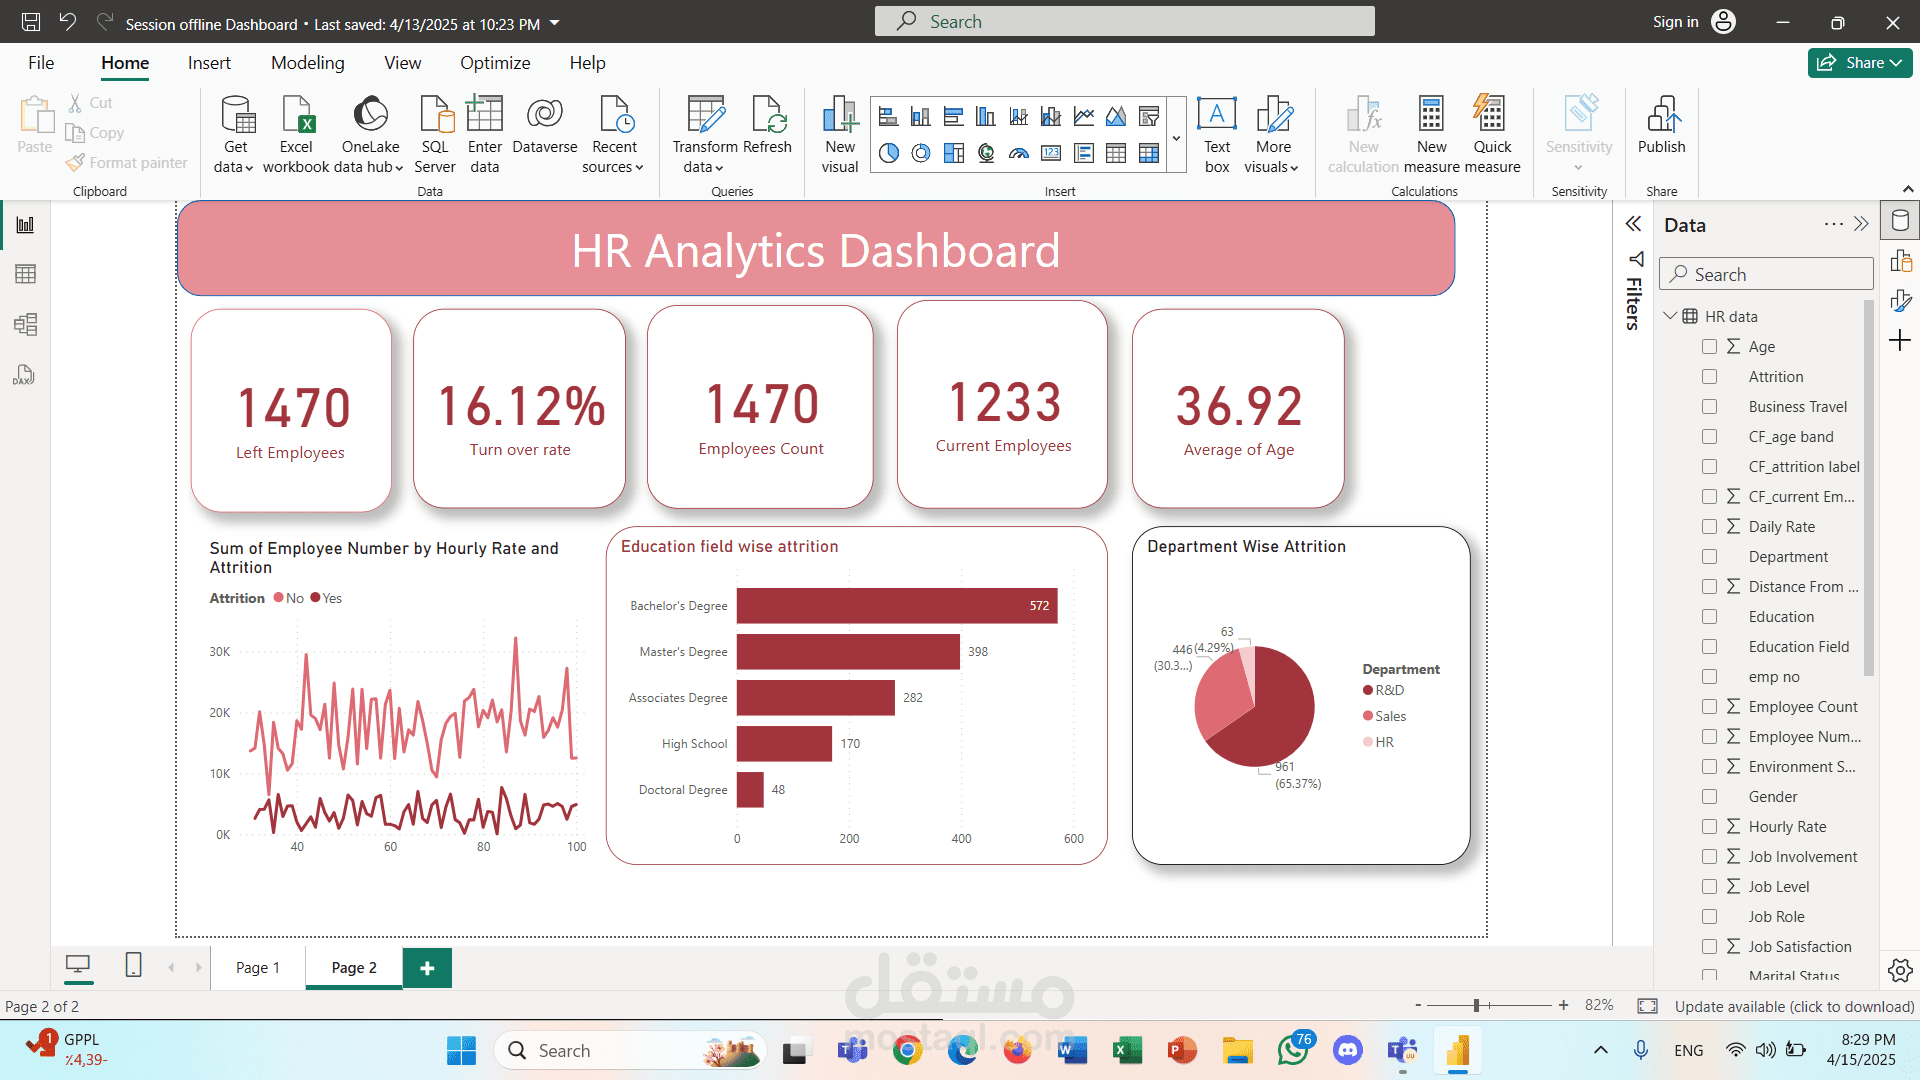Select the donut chart visual type
This screenshot has width=1920, height=1080.
coord(921,153)
